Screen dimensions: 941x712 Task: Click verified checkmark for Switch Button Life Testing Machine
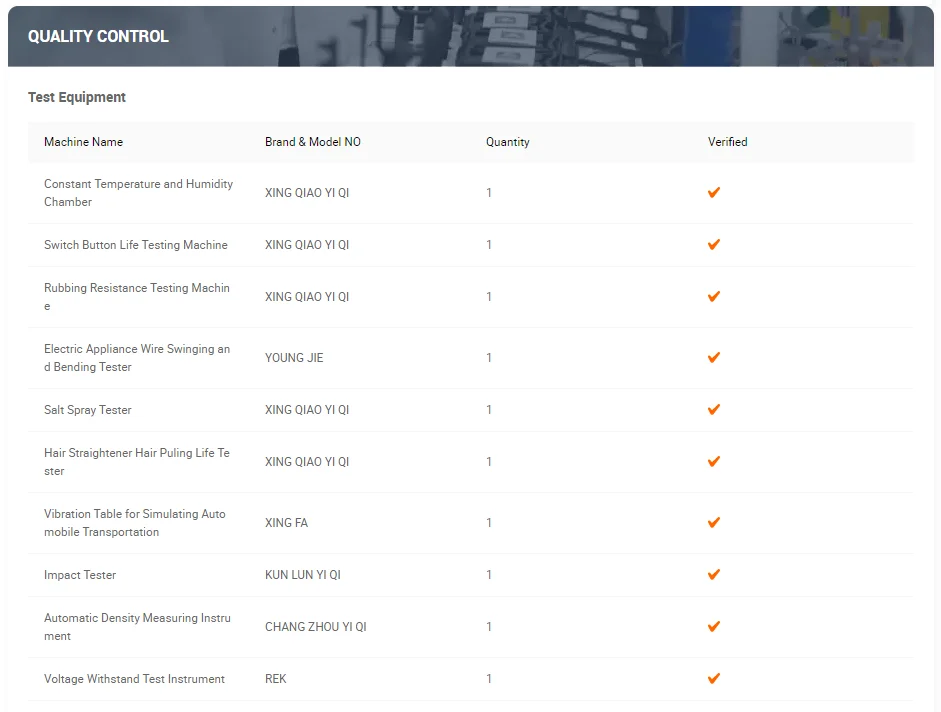coord(714,244)
